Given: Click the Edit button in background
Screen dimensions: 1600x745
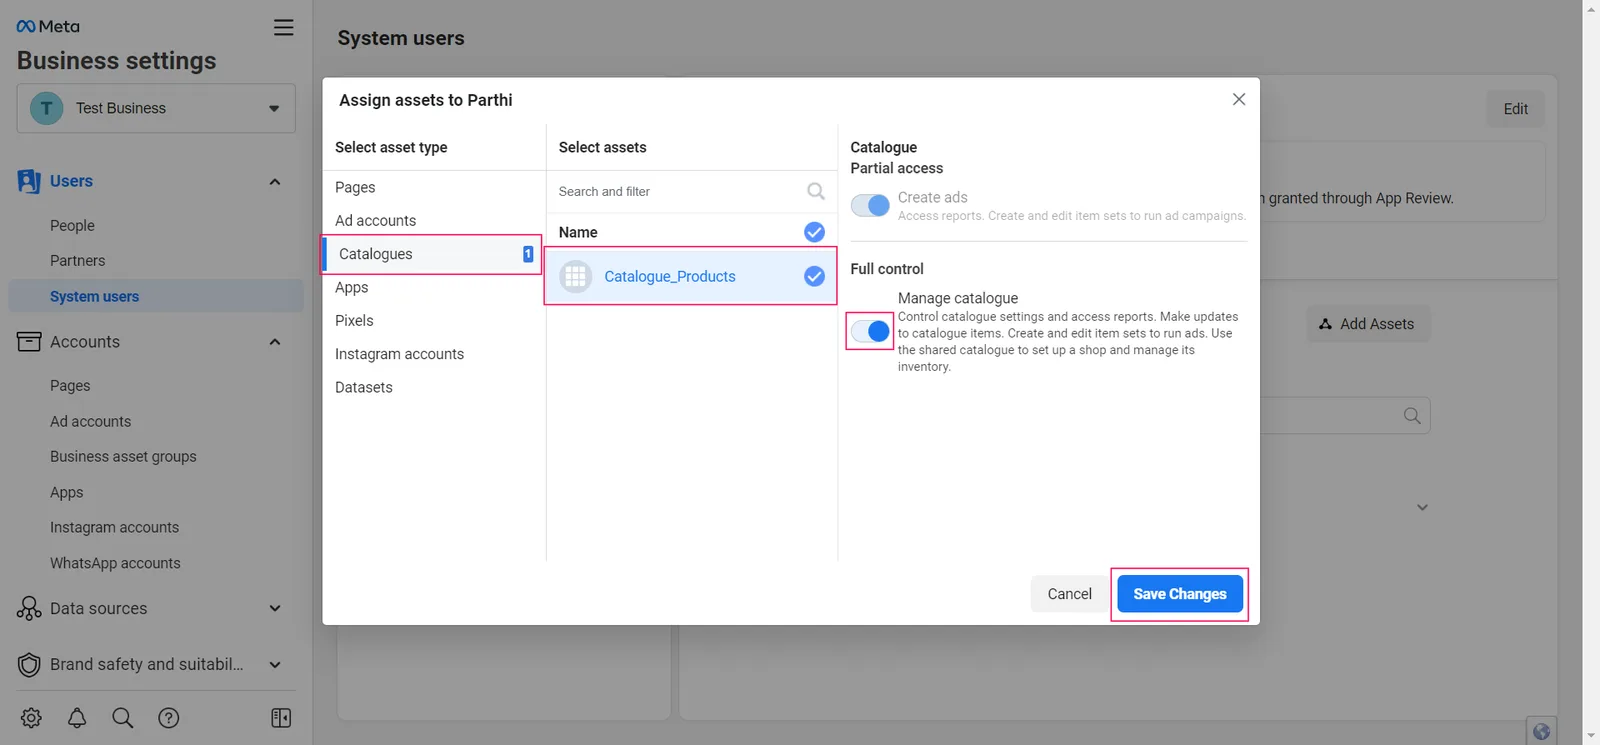Looking at the screenshot, I should point(1515,109).
